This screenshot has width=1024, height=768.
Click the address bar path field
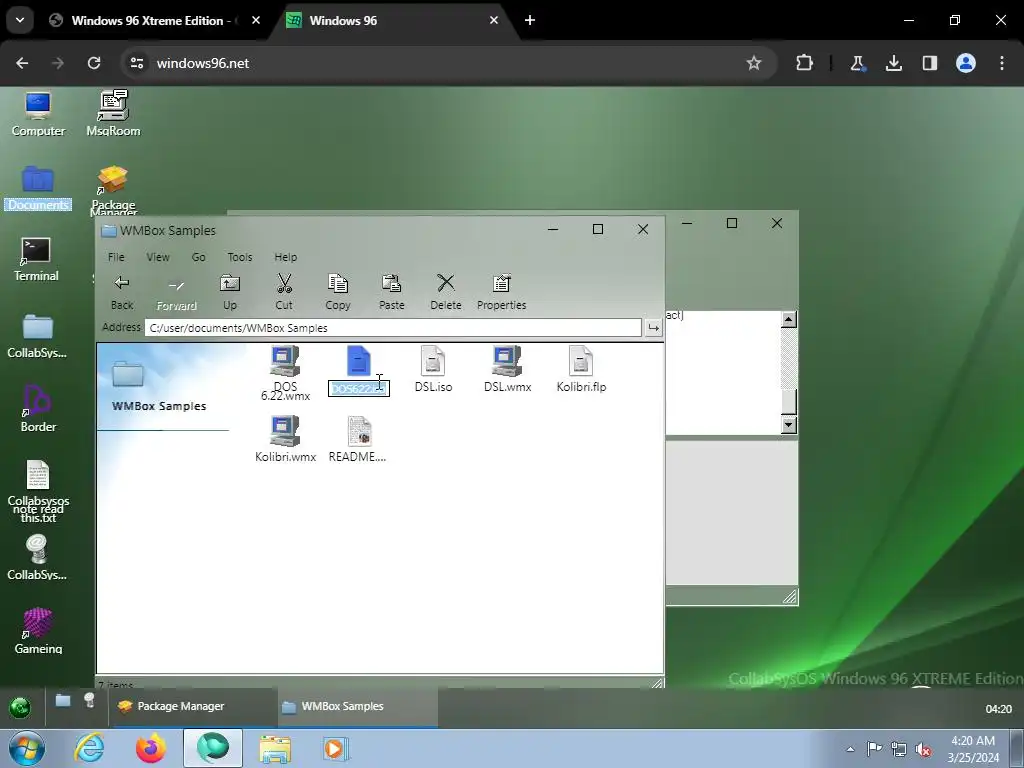[x=393, y=328]
